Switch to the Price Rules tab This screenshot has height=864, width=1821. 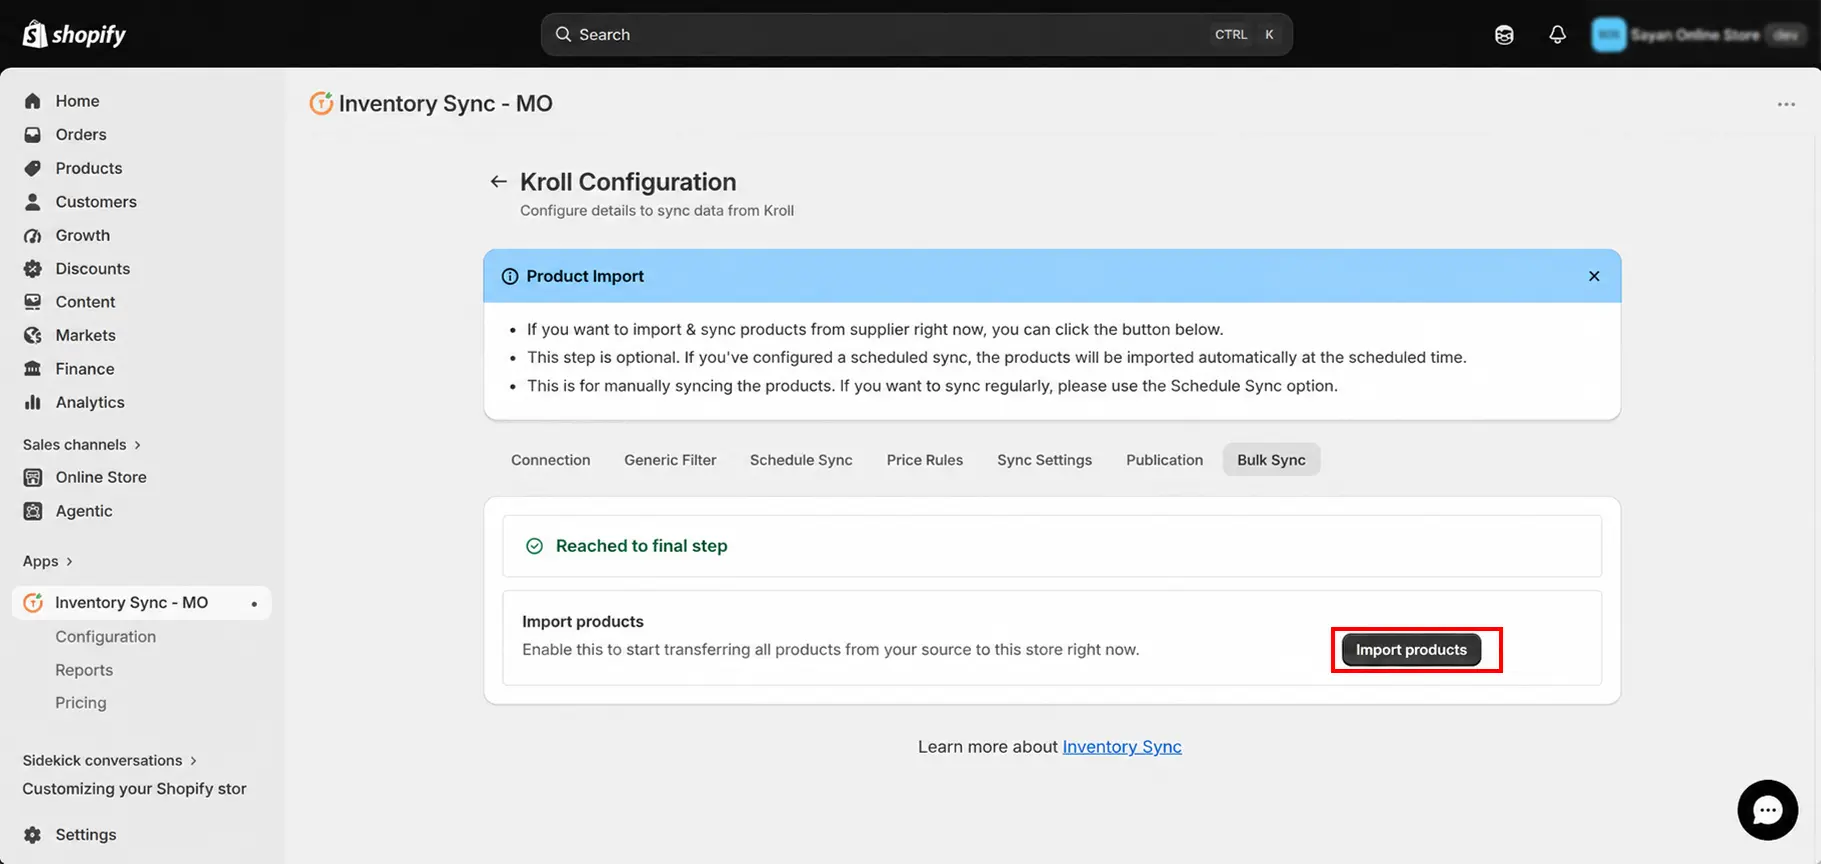[925, 460]
